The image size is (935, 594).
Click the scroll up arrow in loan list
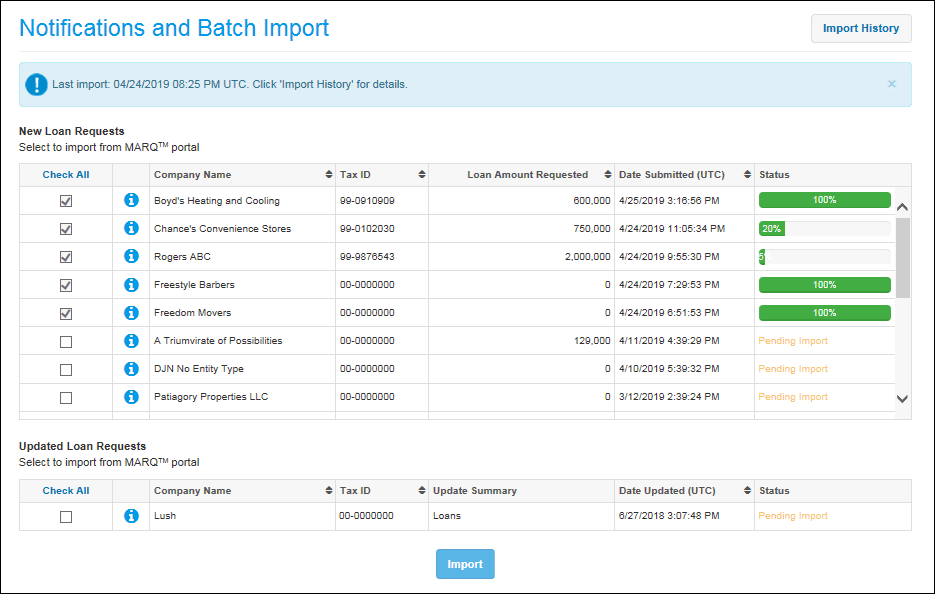903,208
